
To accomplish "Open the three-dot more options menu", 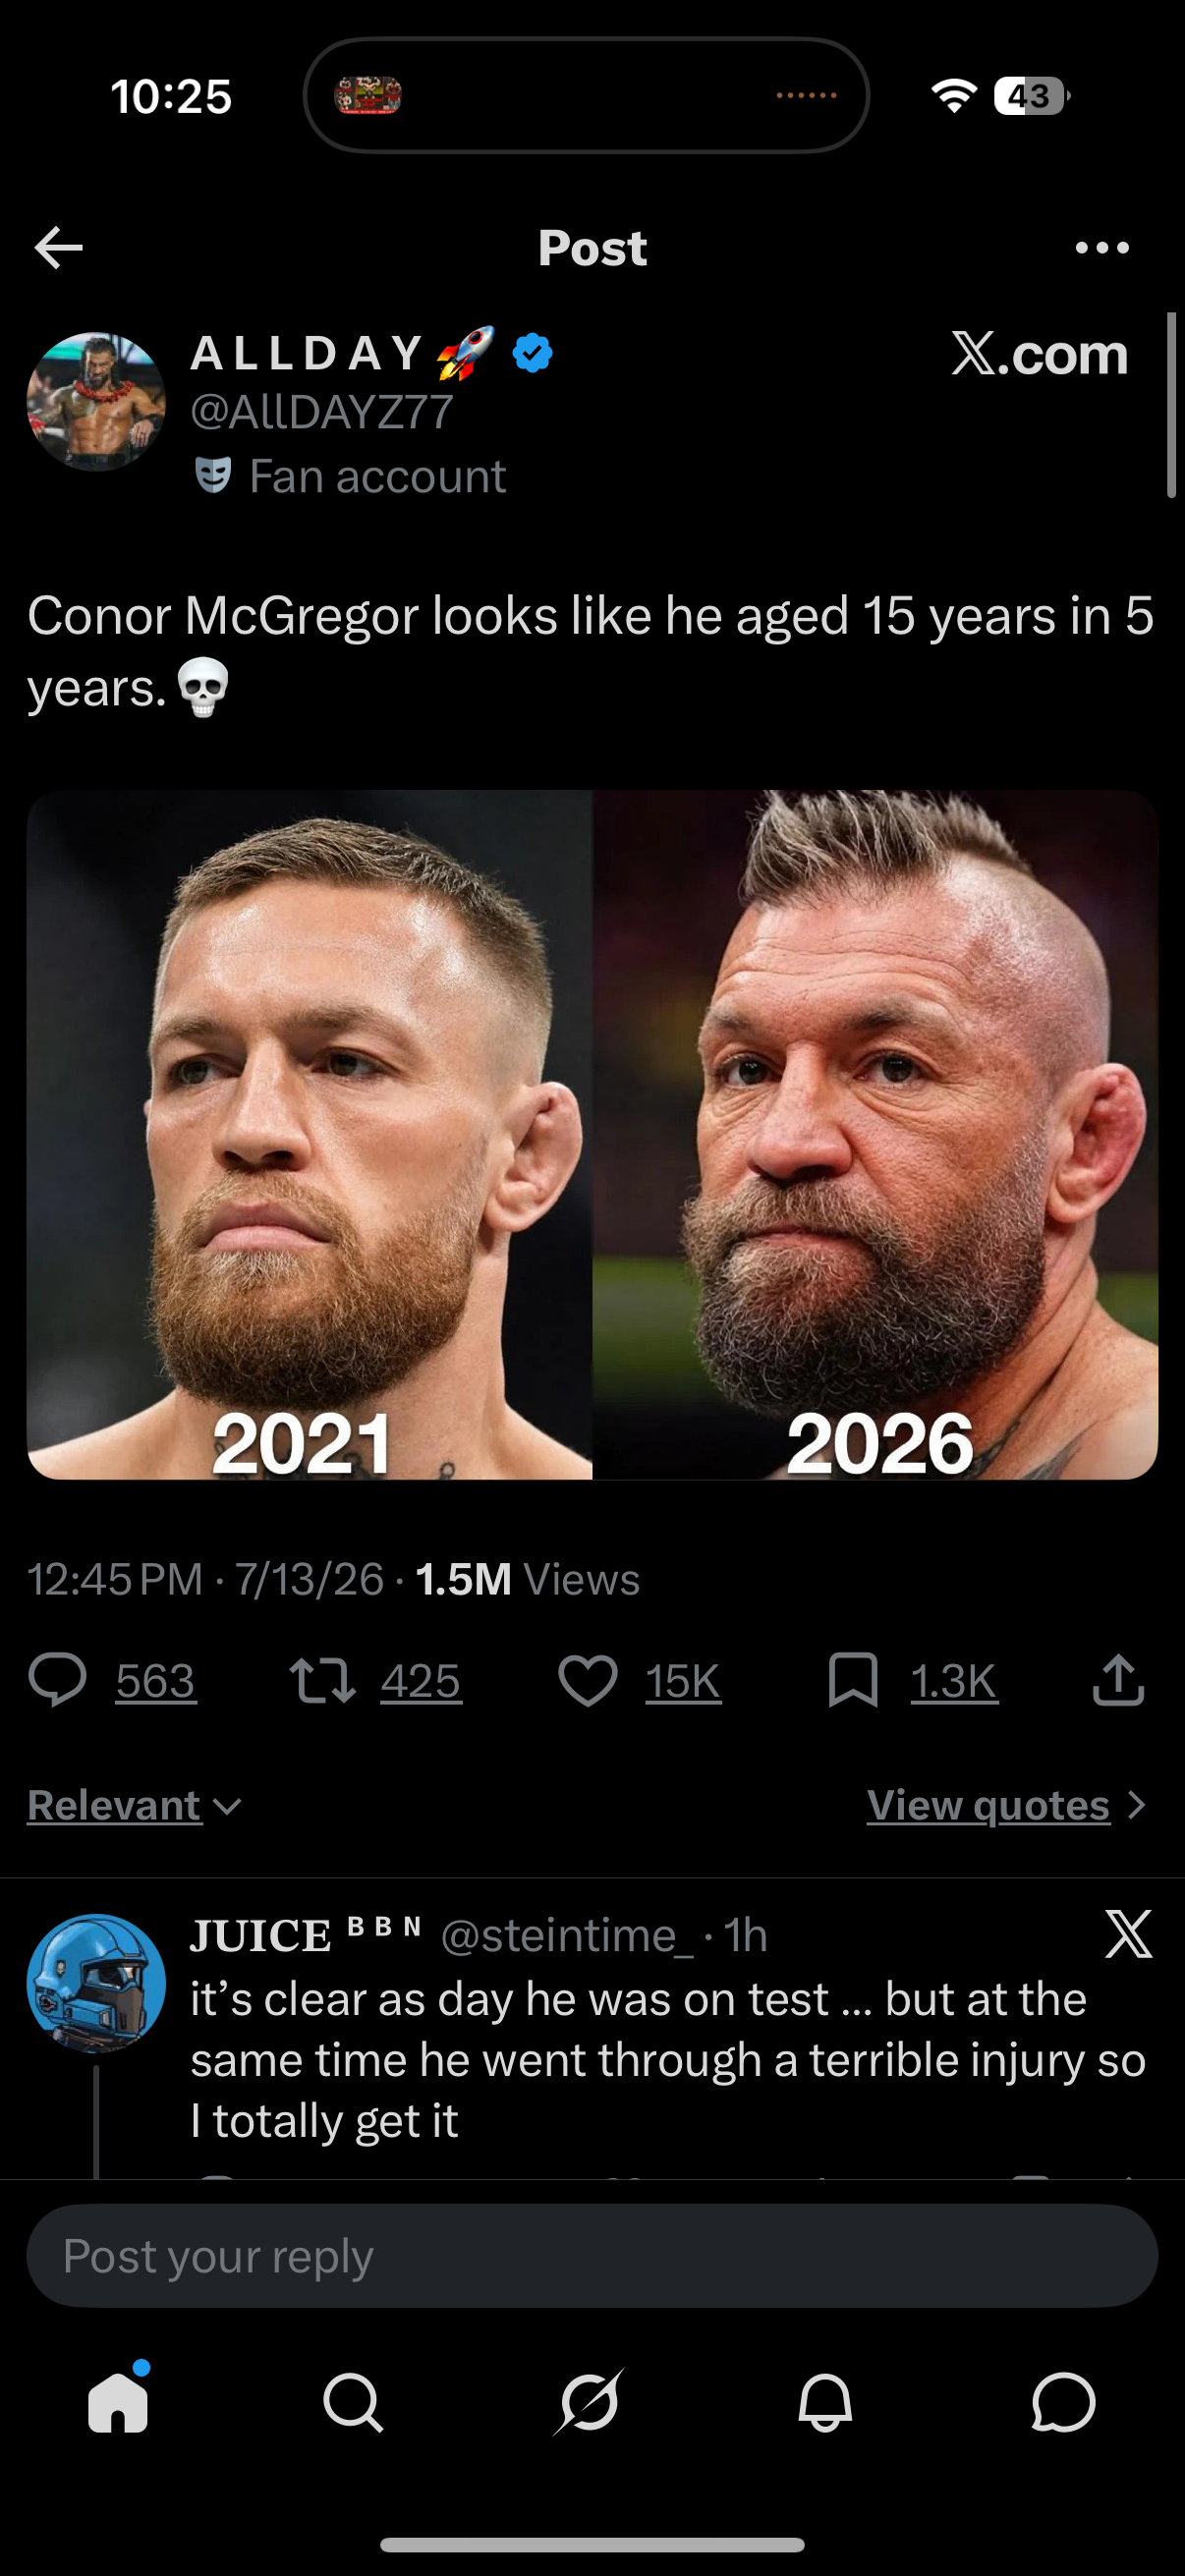I will 1102,248.
